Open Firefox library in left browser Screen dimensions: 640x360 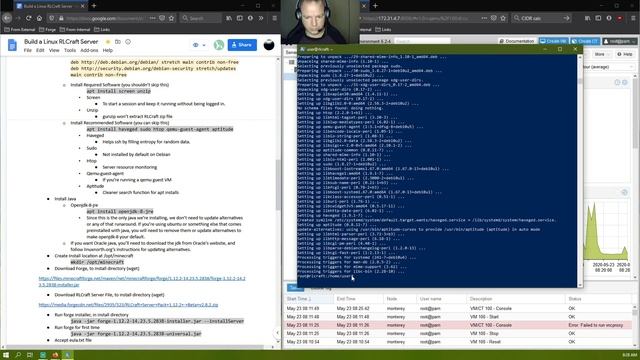[x=229, y=18]
